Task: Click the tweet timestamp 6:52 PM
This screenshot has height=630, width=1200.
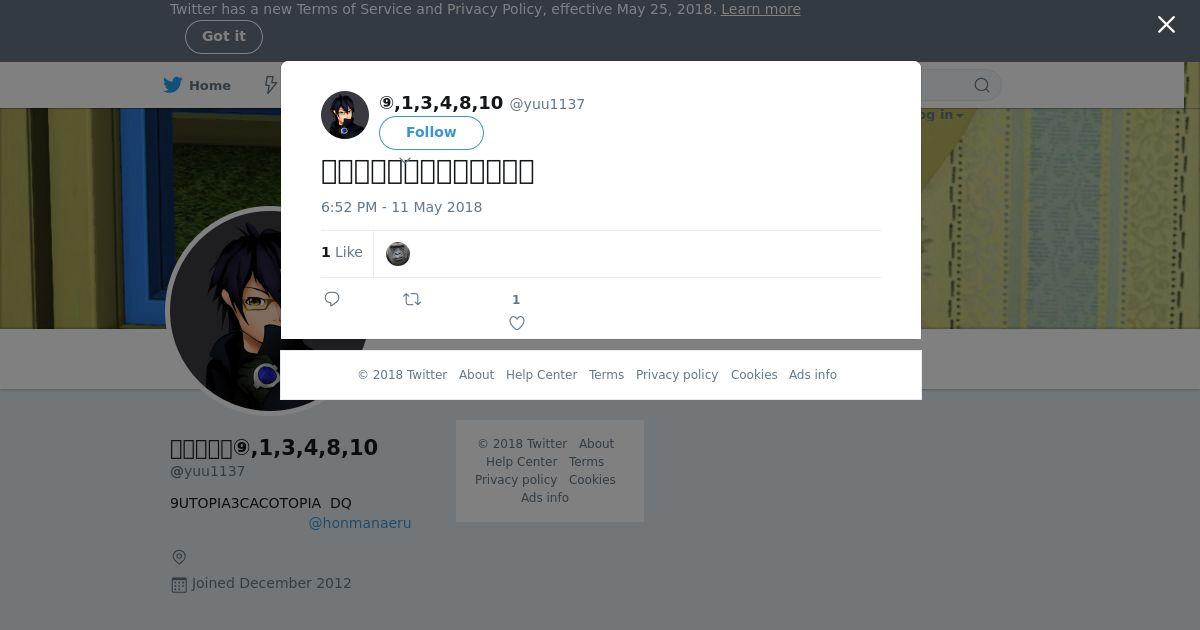Action: [401, 207]
